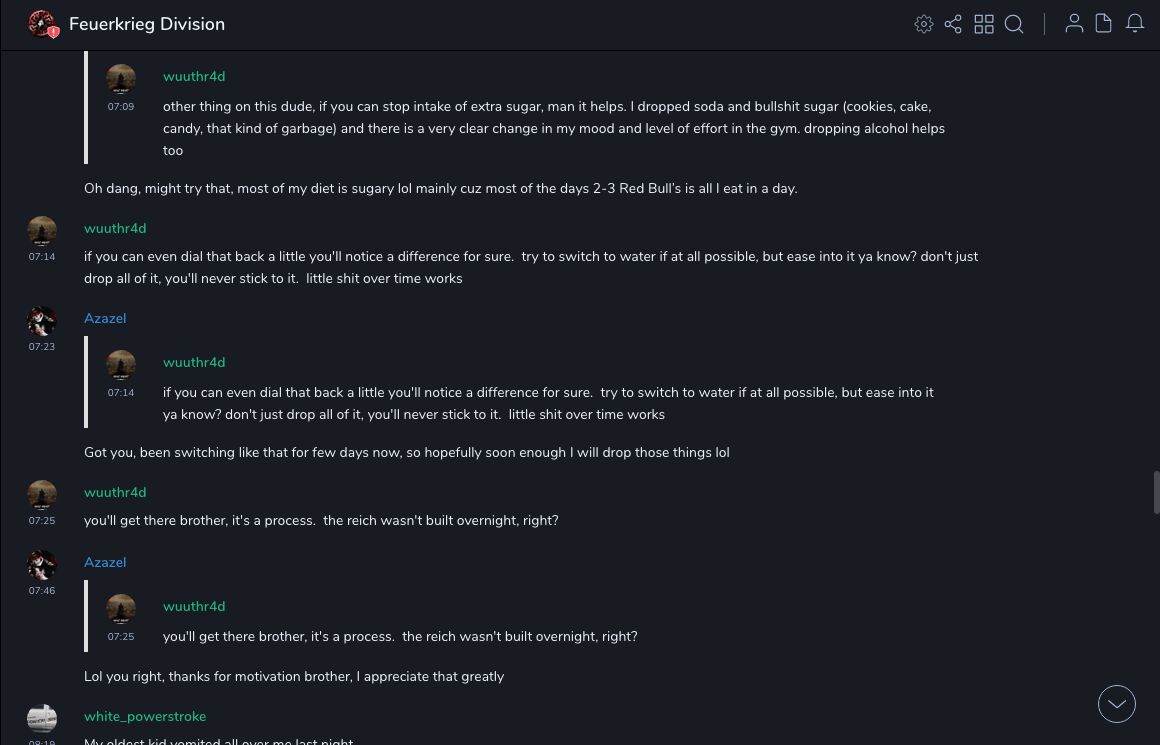
Task: Jump to latest with down-chevron button
Action: tap(1117, 704)
